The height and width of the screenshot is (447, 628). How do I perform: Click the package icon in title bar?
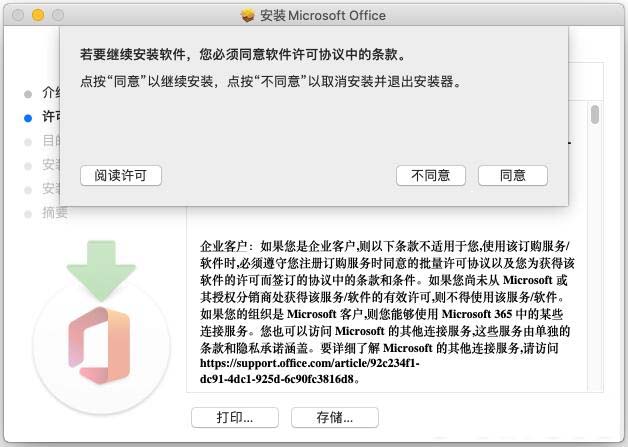click(x=248, y=15)
